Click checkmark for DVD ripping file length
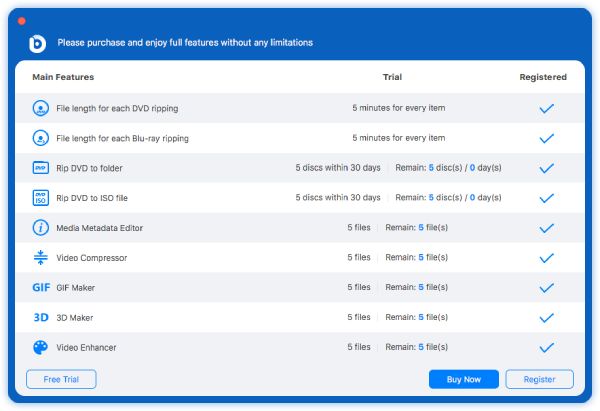The width and height of the screenshot is (600, 411). click(x=546, y=108)
